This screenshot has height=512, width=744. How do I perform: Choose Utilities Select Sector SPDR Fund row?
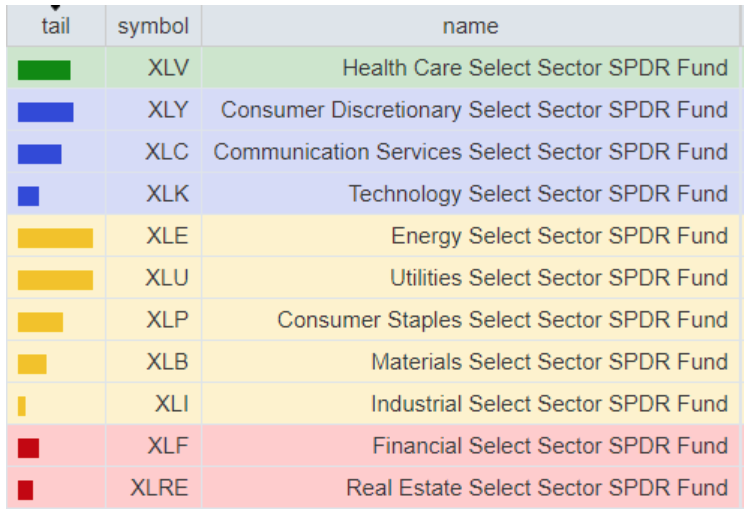pos(559,278)
